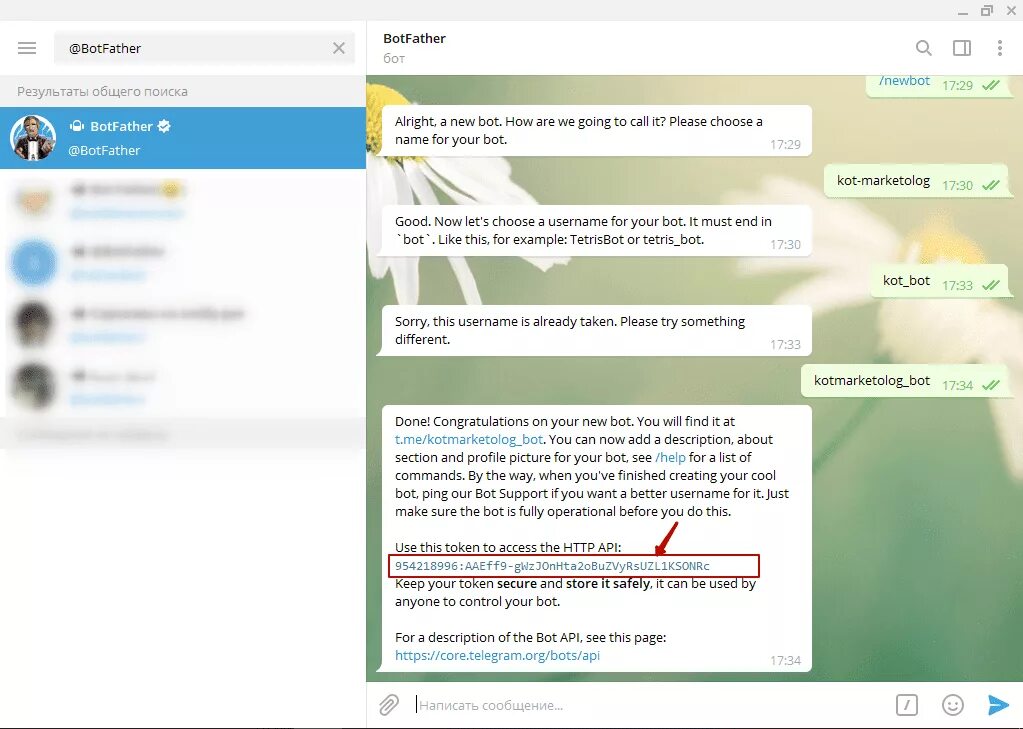Send the message with arrow button
Screen dimensions: 1023x729
(x=998, y=705)
